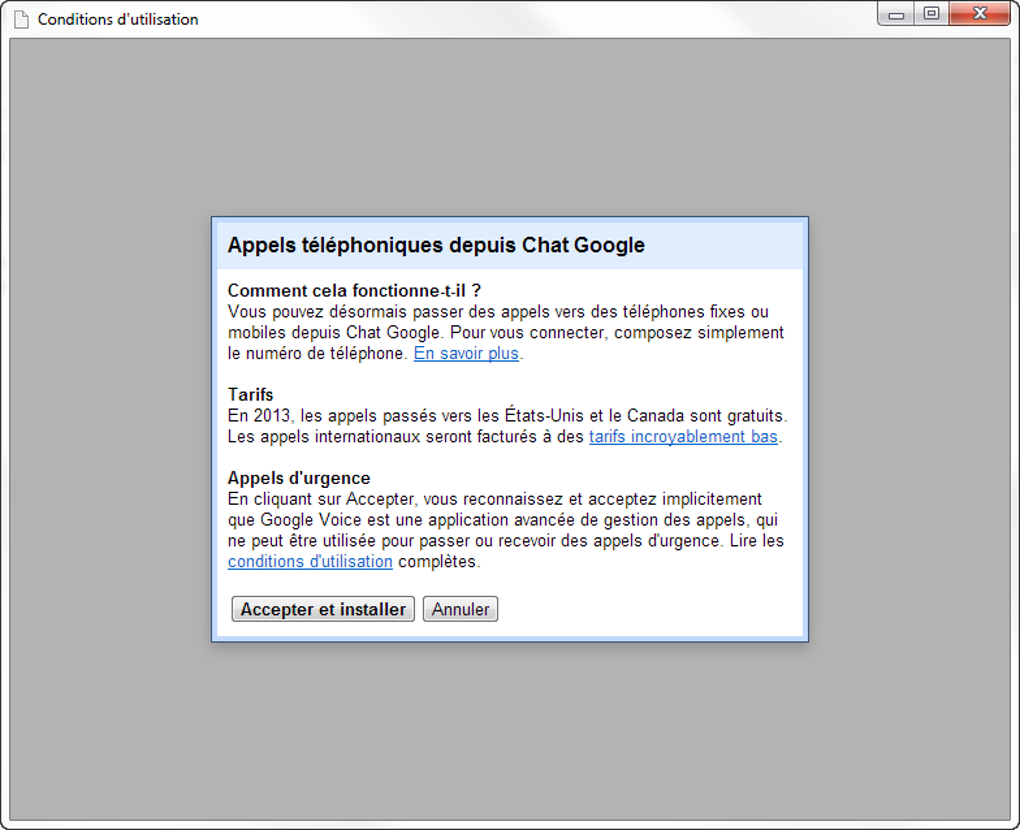Select the heading Appels téléphoniques depuis Chat Google
Screen dimensions: 1020x830
click(x=436, y=245)
